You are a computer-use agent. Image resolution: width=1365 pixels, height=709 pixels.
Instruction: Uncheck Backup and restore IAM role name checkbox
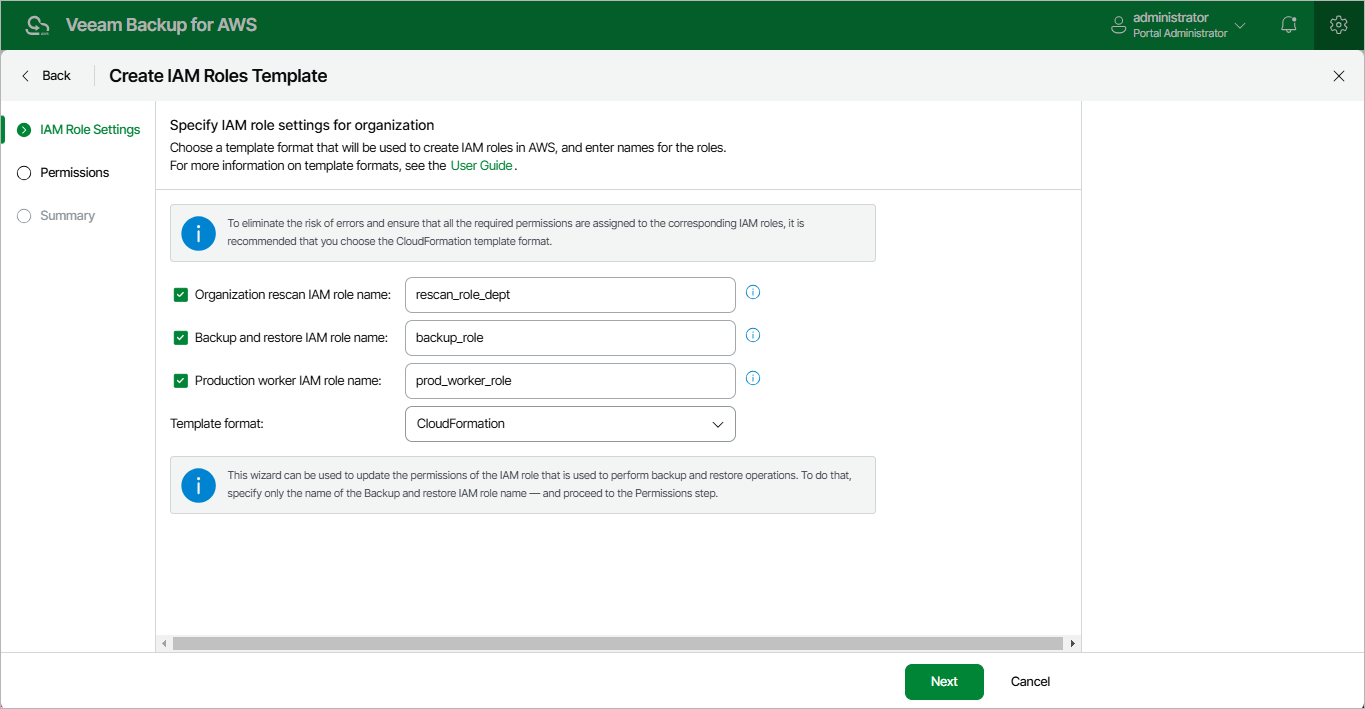[181, 338]
